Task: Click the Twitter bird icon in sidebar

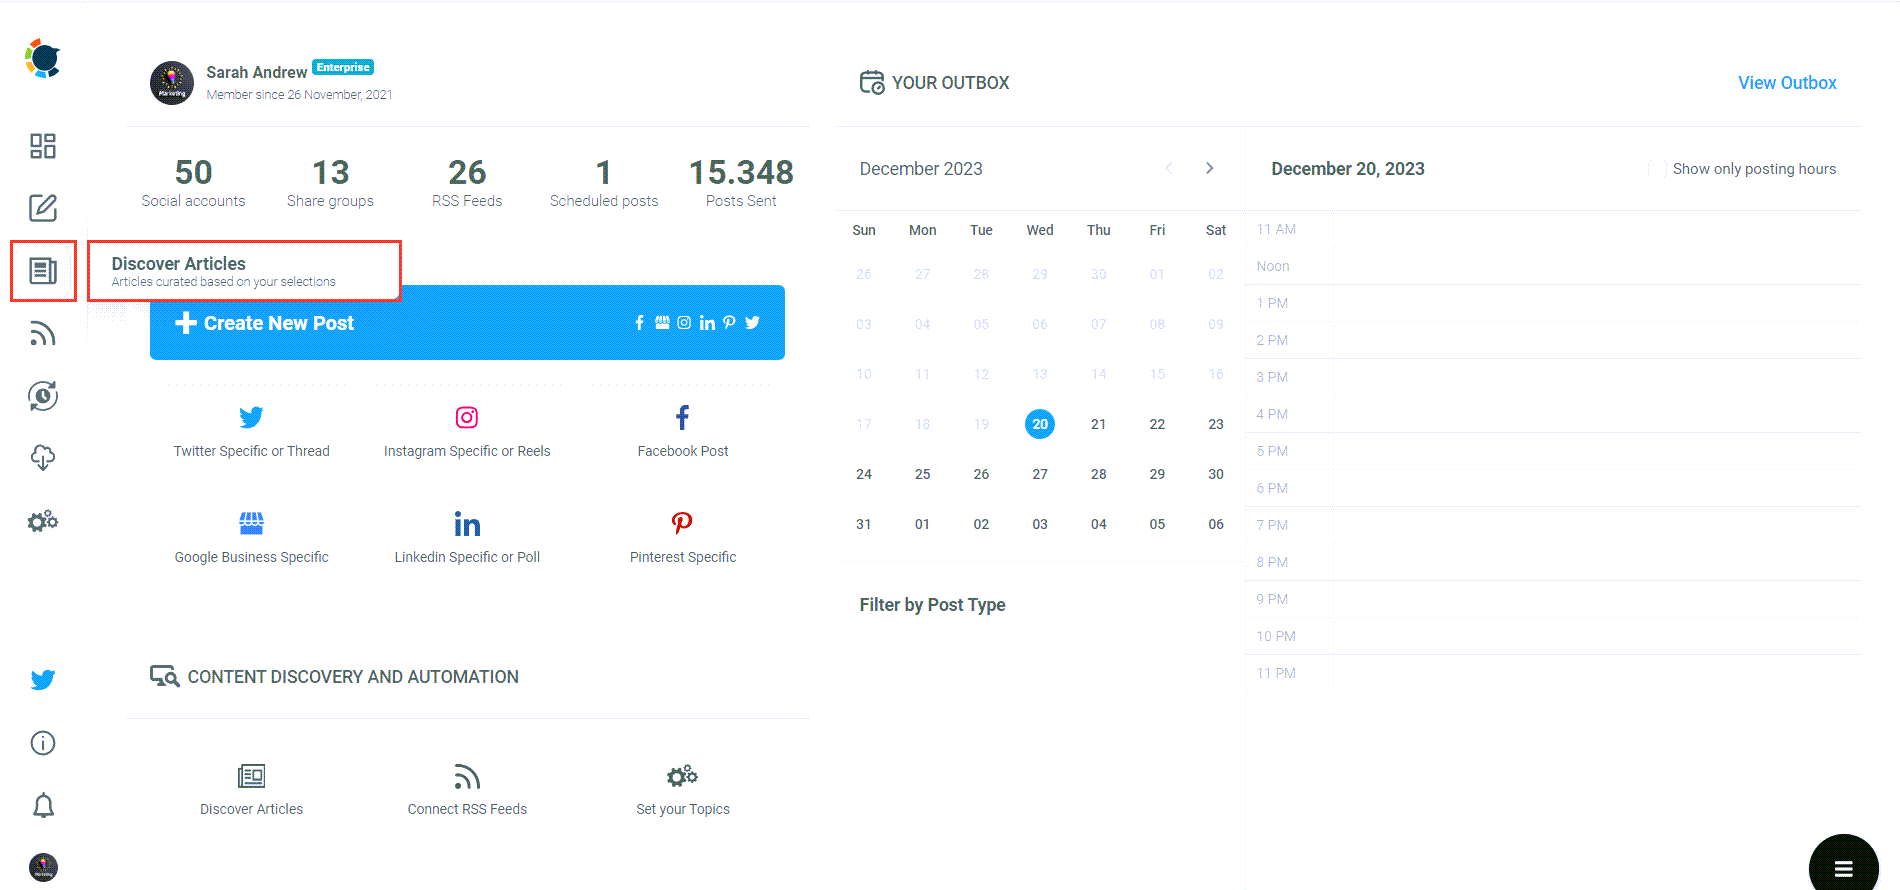Action: [x=43, y=680]
